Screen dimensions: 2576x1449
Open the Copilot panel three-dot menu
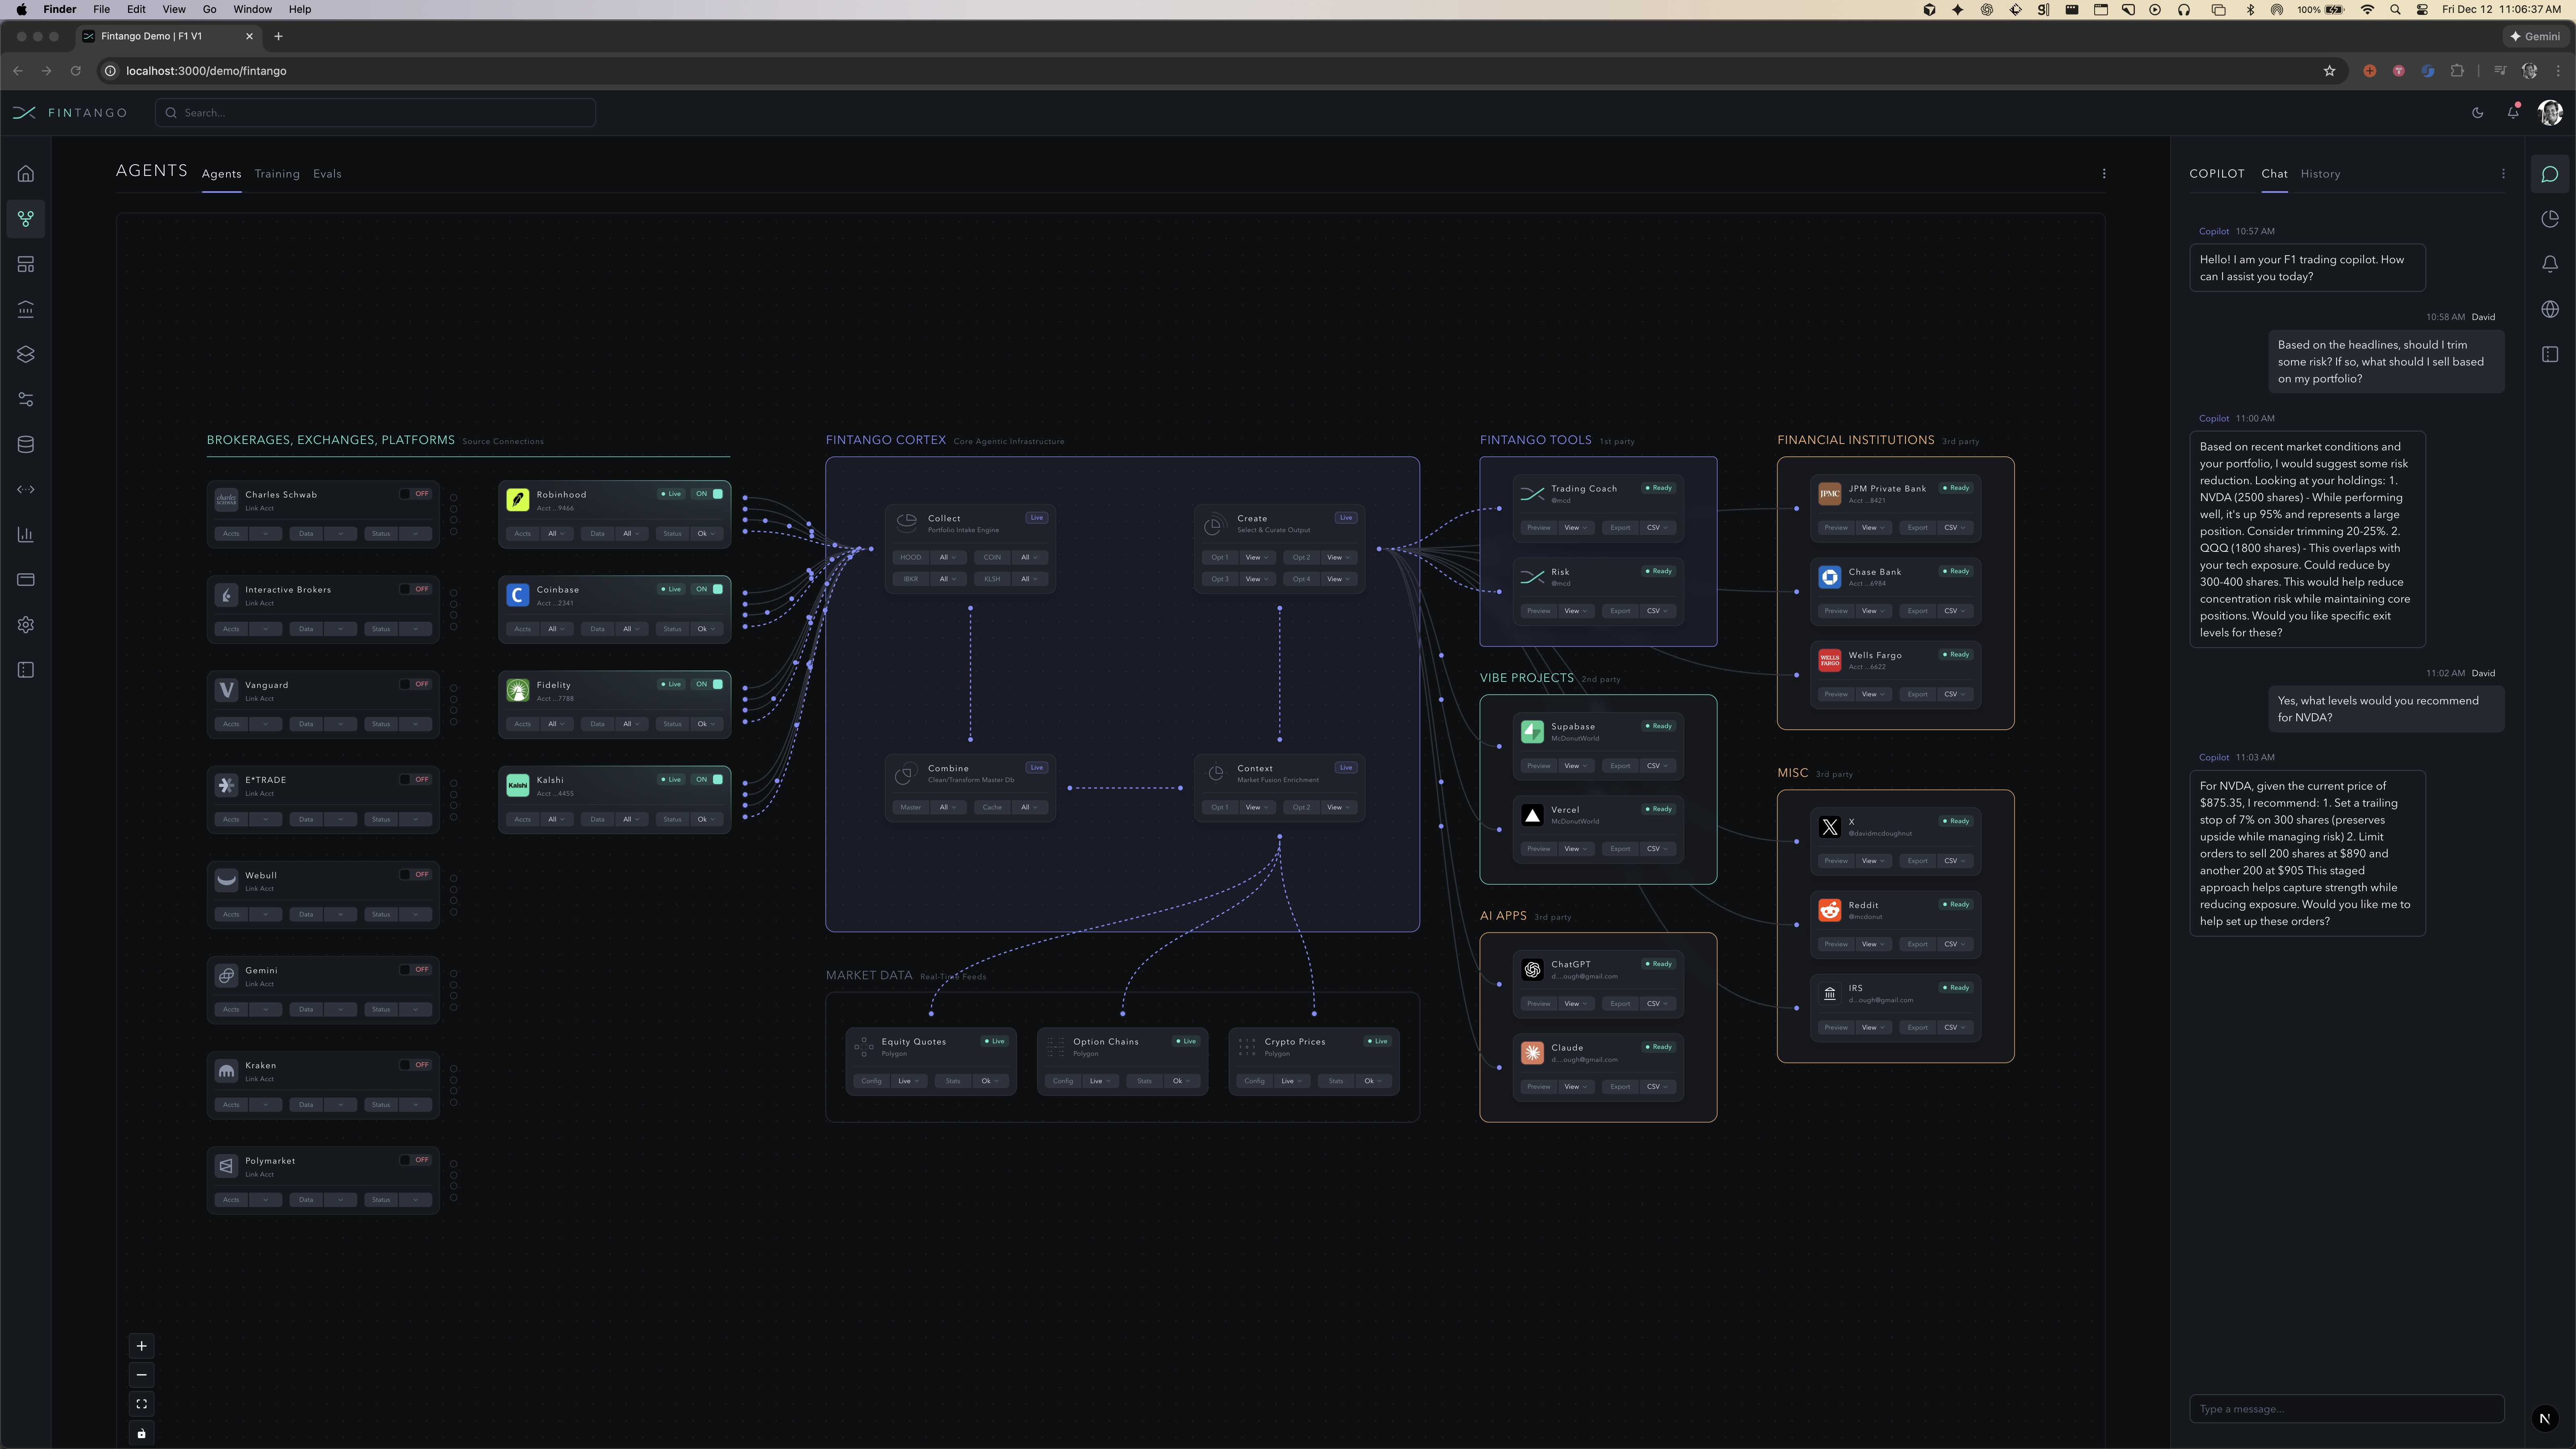(2503, 174)
